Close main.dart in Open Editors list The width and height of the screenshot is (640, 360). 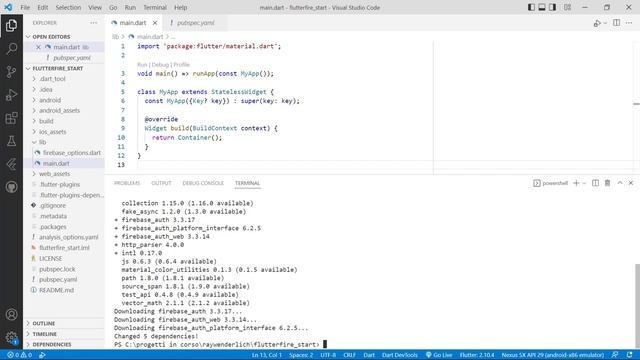tap(38, 47)
